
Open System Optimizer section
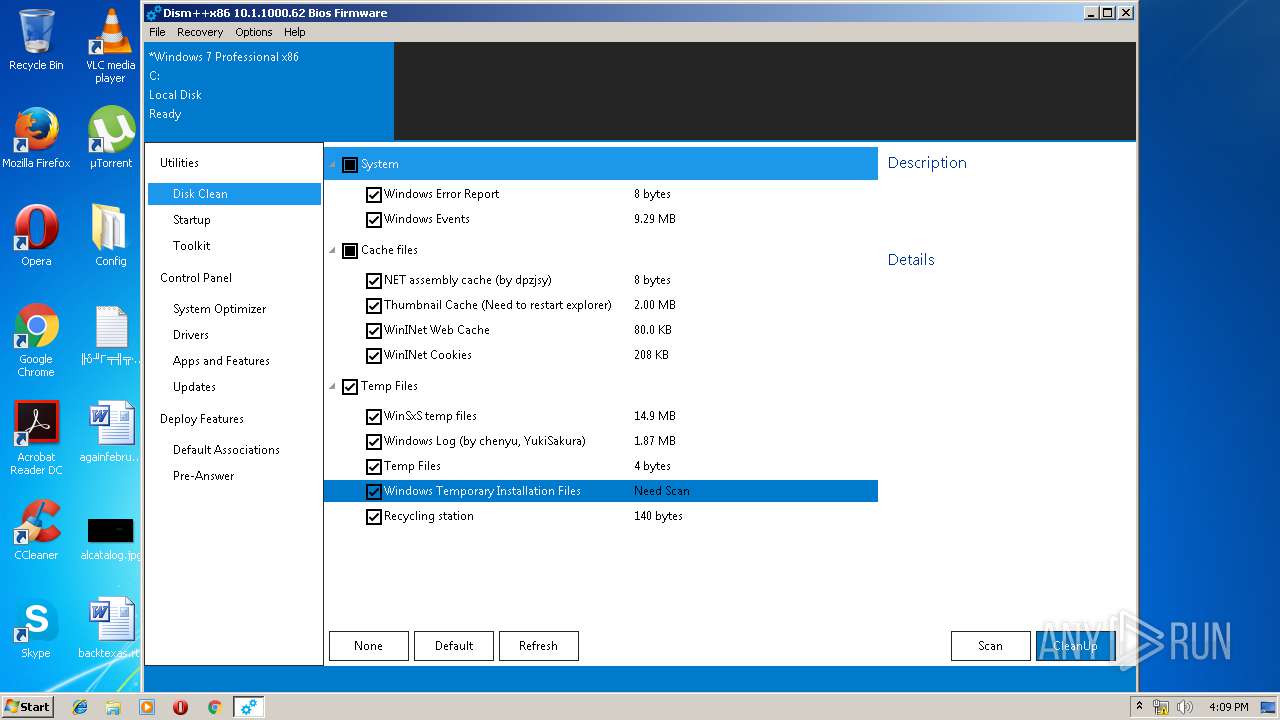click(x=220, y=309)
